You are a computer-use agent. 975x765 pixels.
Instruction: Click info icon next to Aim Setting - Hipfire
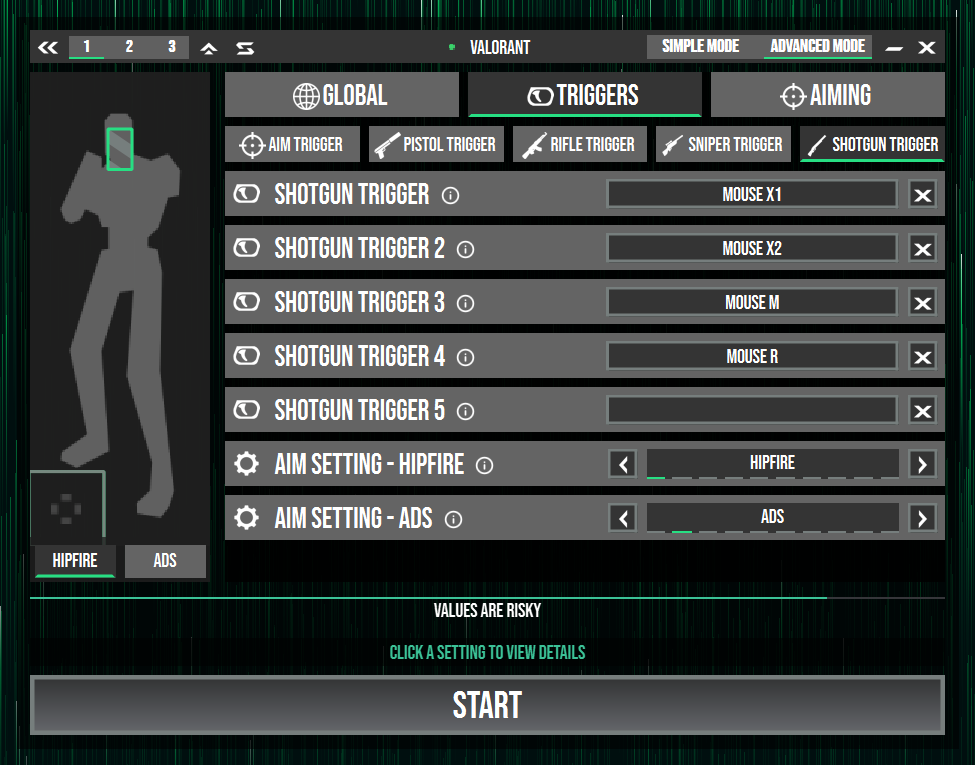485,465
